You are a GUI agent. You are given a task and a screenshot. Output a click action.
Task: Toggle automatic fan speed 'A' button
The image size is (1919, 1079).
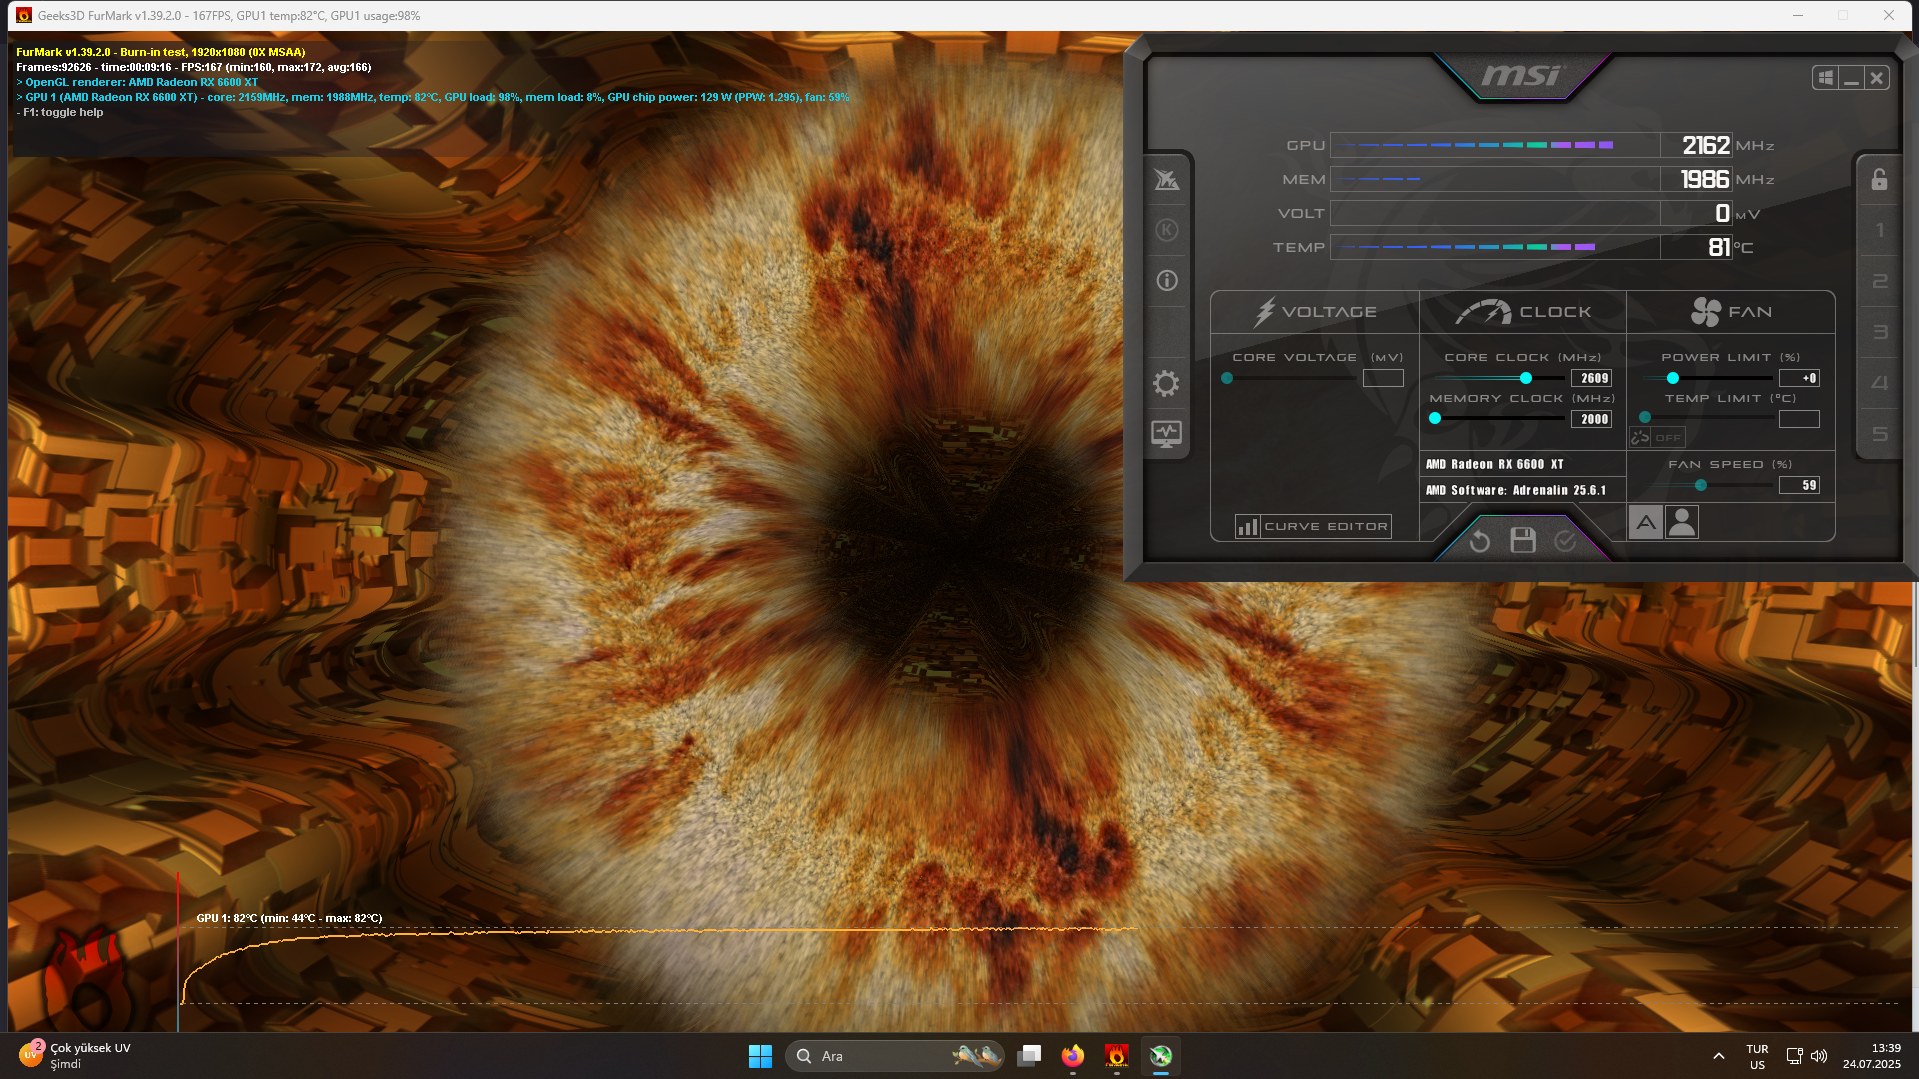(x=1646, y=522)
